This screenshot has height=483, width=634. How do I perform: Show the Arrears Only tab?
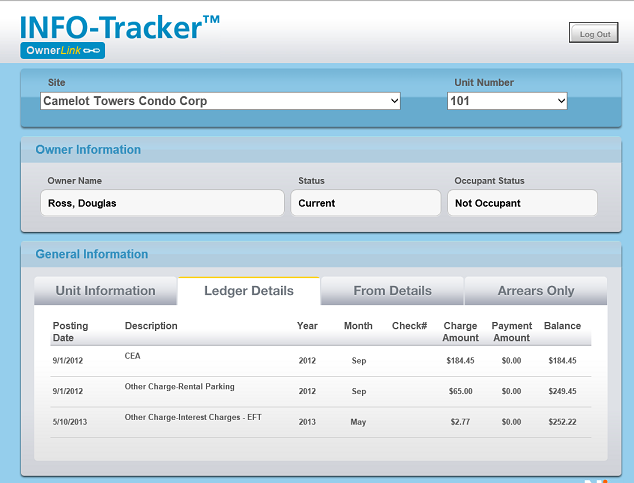click(x=536, y=291)
